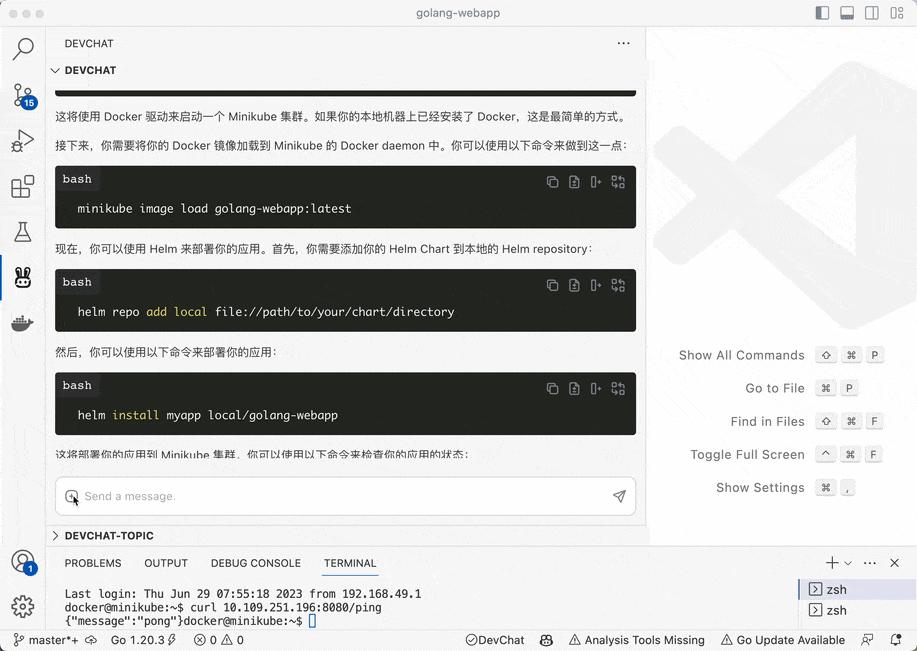Click the notification bell in status bar

896,640
